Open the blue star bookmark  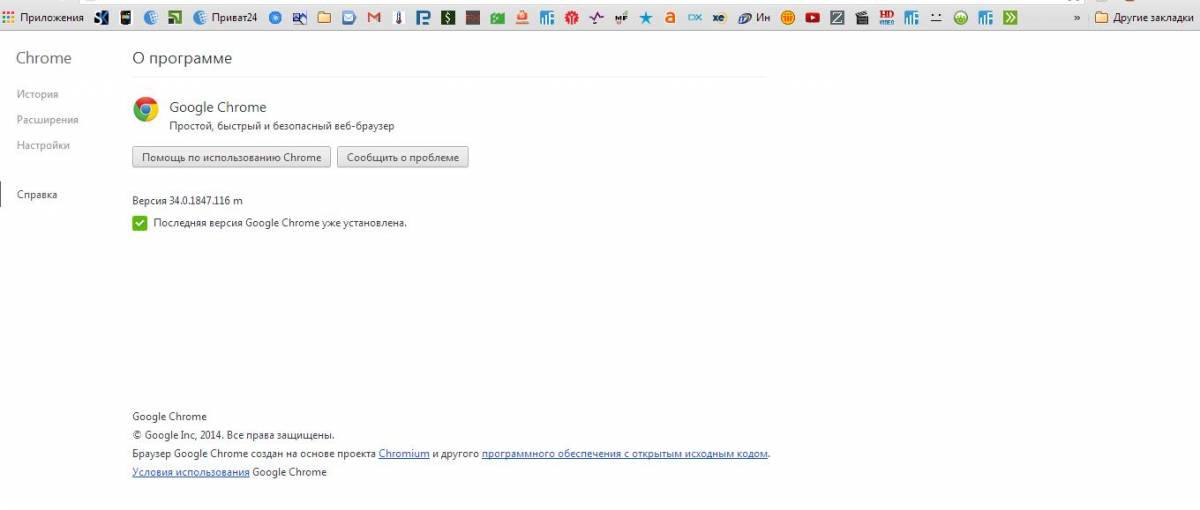pyautogui.click(x=646, y=17)
